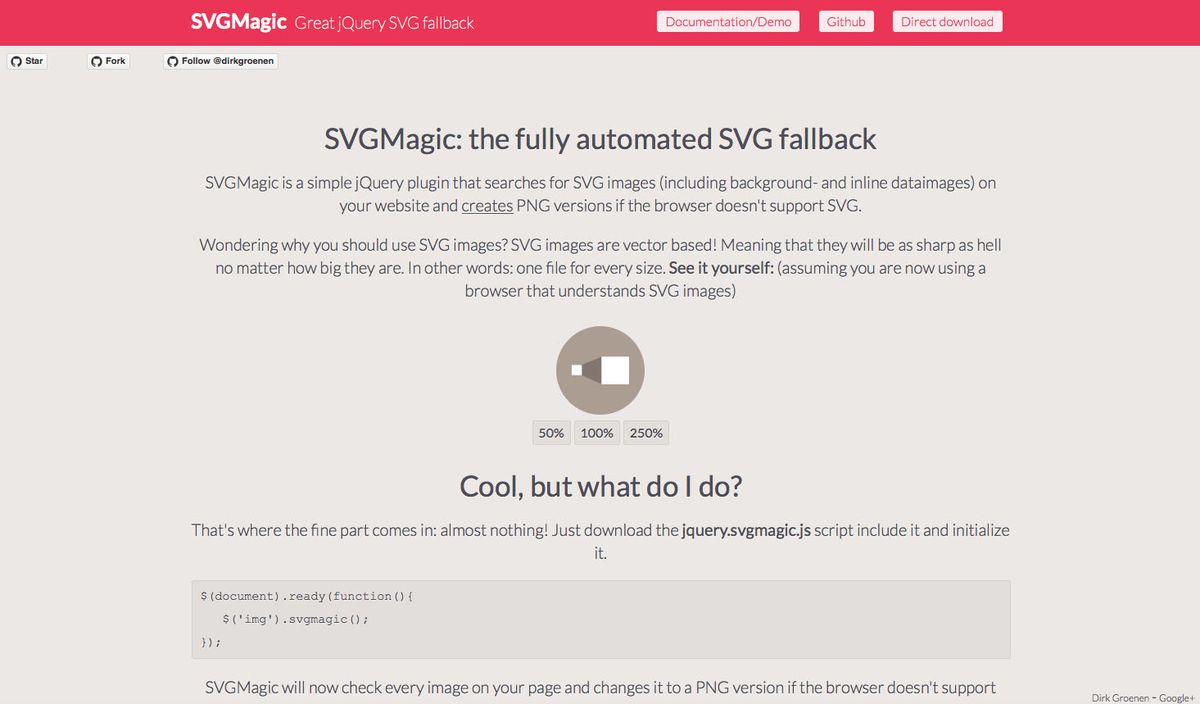
Task: Click the 'Great jQuery SVG fallback' tagline
Action: coord(384,22)
